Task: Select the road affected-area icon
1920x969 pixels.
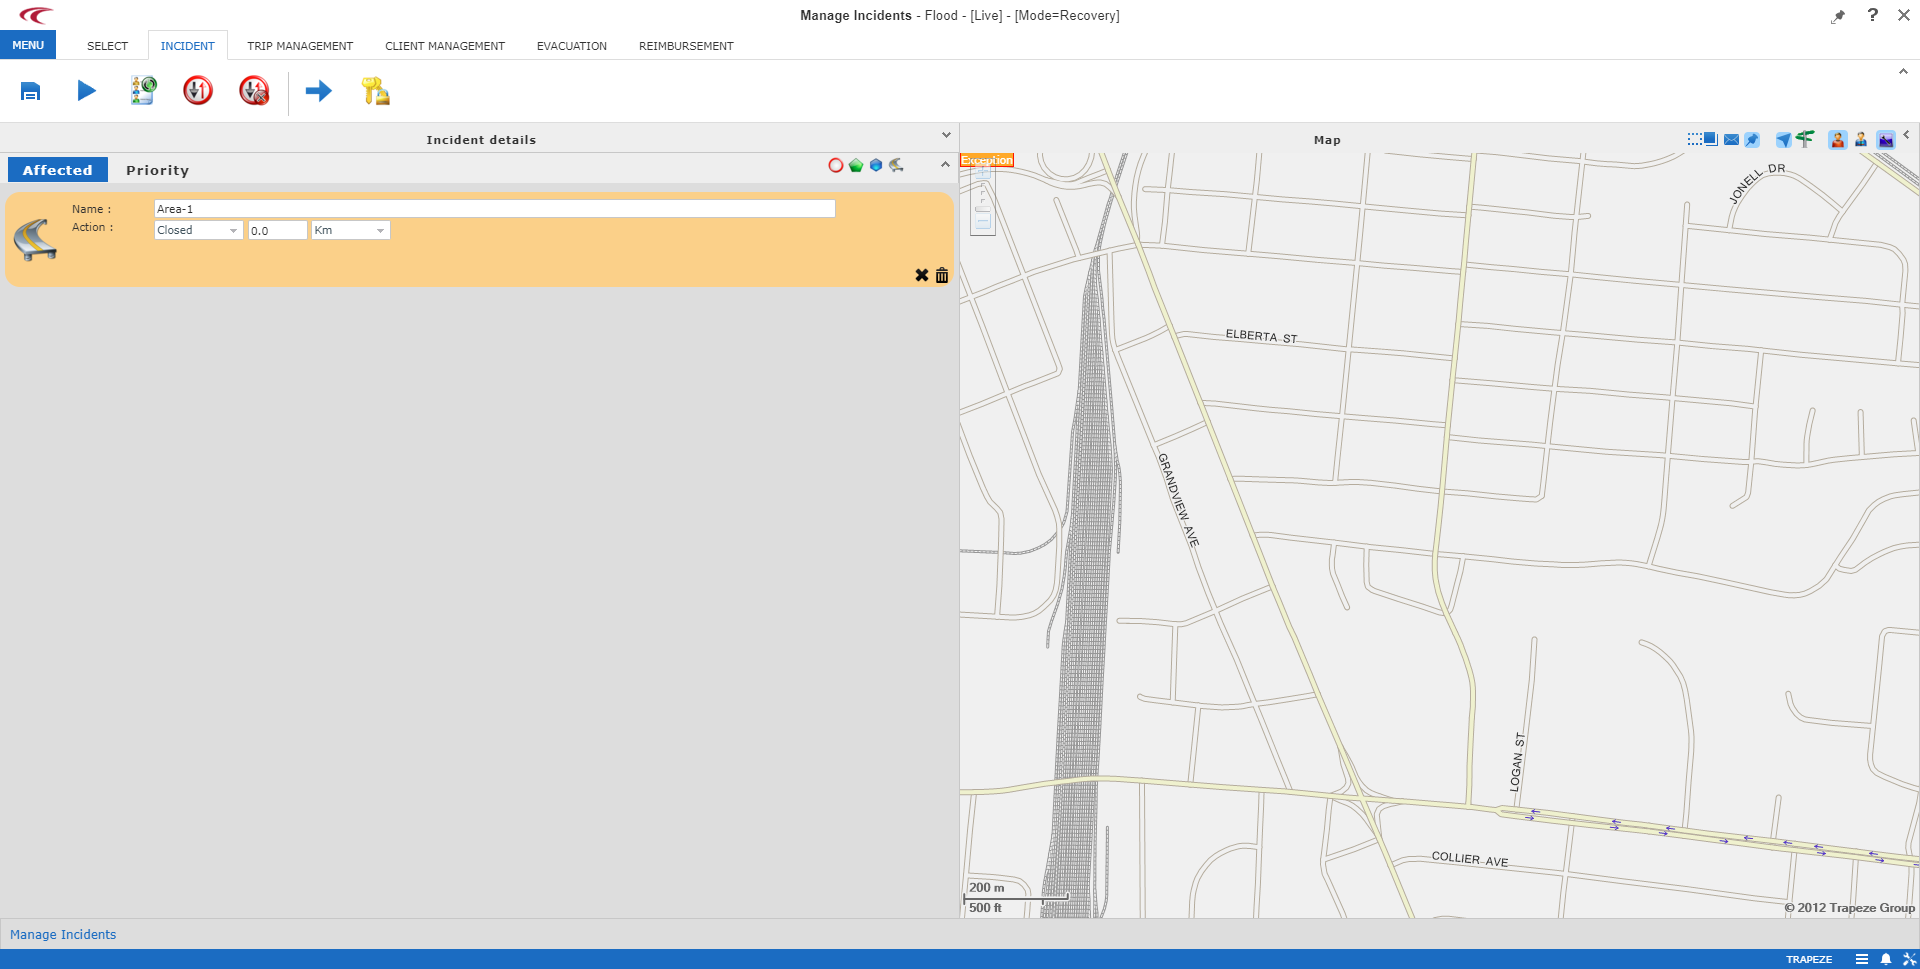Action: click(896, 165)
